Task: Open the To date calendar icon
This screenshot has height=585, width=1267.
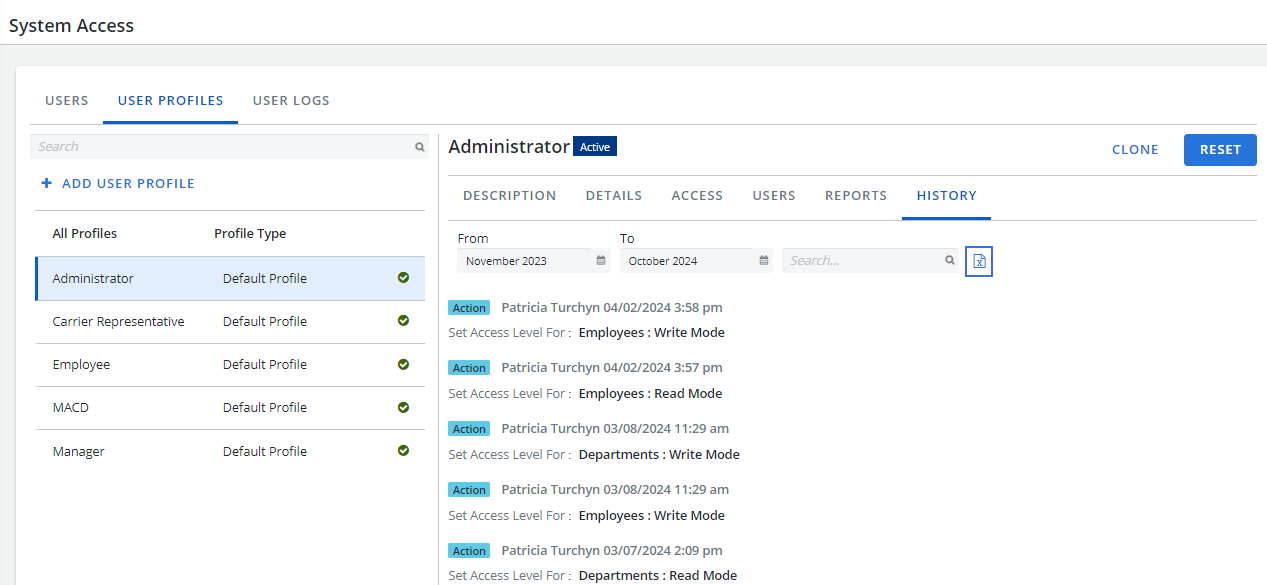Action: (x=764, y=260)
